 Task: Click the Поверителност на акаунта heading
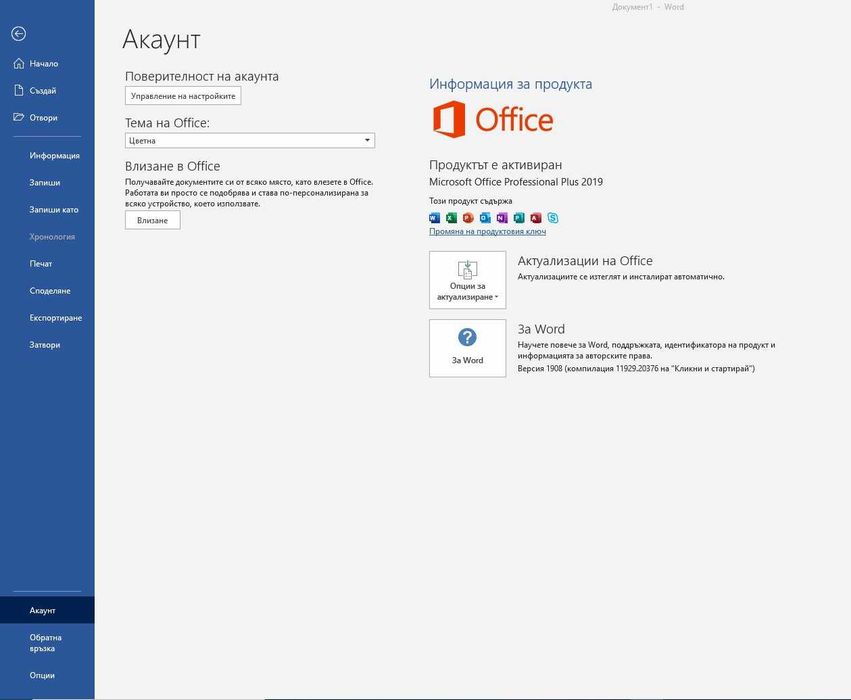(202, 77)
